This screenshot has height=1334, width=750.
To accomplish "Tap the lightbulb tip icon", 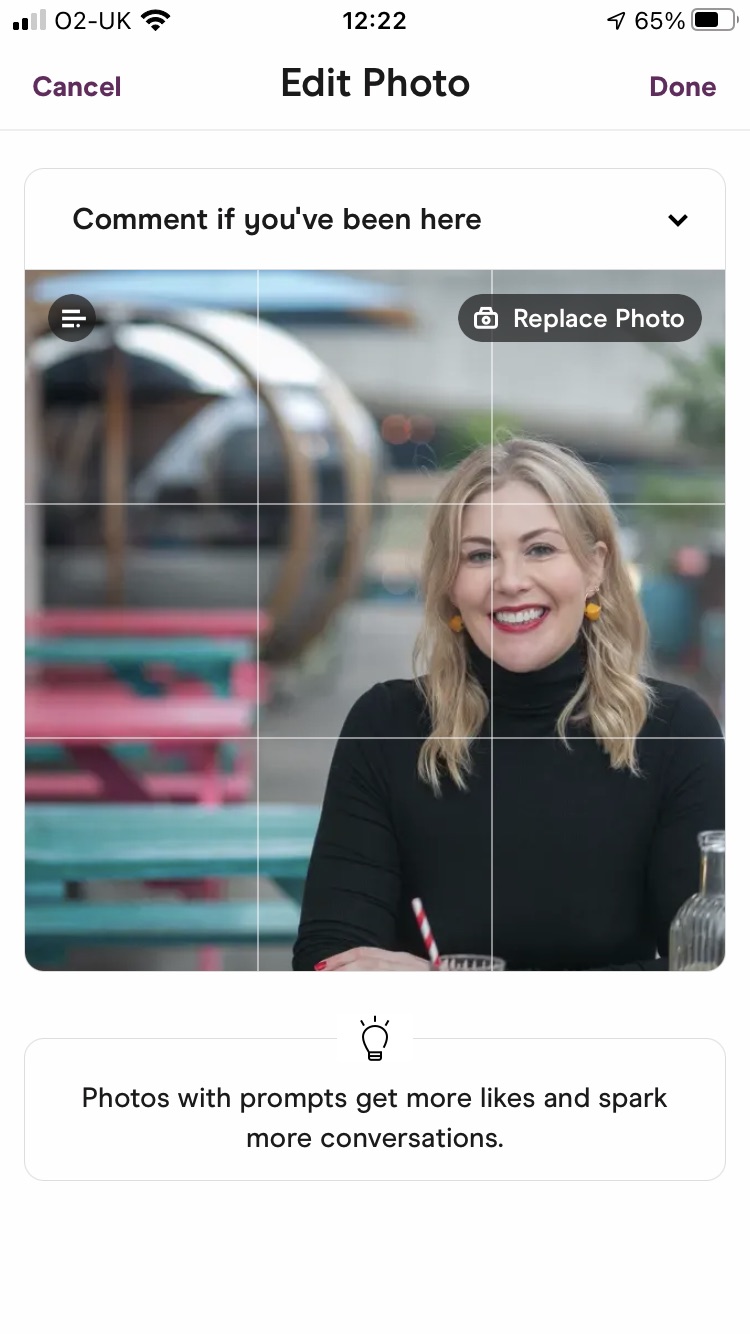I will pos(375,1039).
